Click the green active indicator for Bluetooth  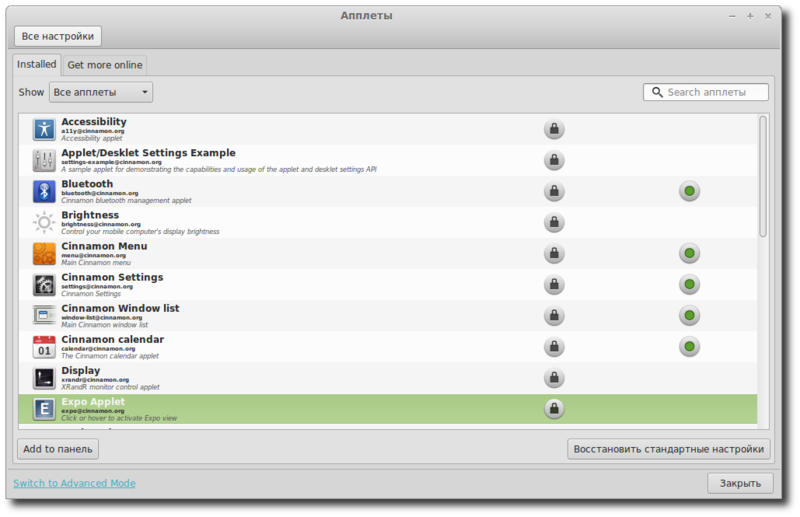click(689, 191)
